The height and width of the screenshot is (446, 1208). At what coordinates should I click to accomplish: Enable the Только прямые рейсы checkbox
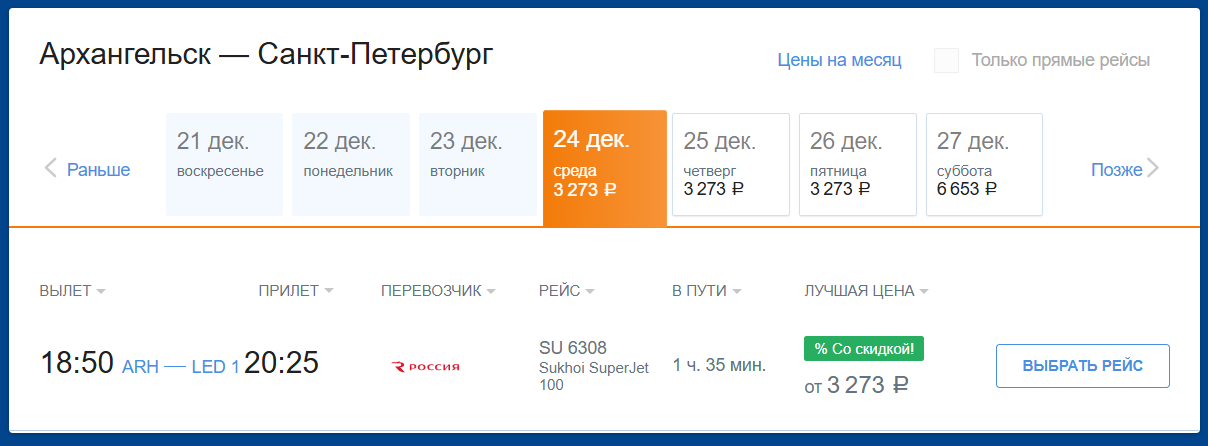point(946,60)
